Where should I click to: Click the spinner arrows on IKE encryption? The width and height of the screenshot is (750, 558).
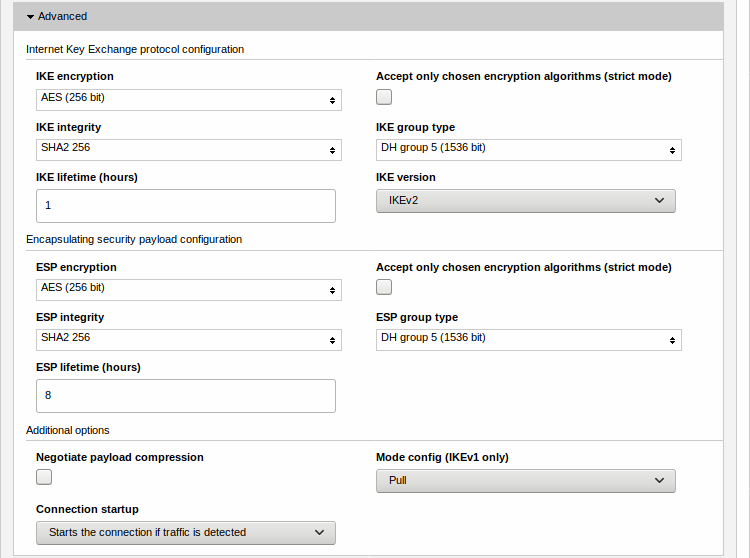pos(332,100)
